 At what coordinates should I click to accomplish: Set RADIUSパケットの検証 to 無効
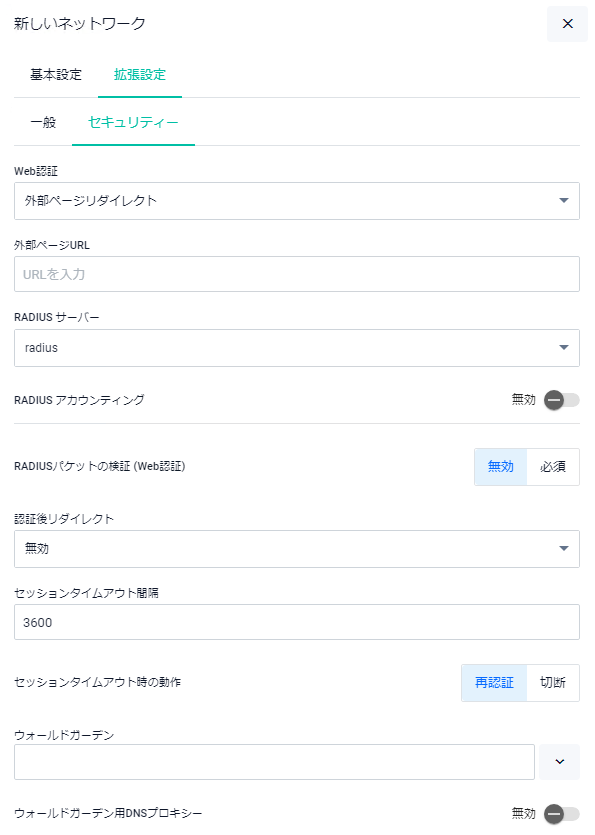(x=501, y=466)
